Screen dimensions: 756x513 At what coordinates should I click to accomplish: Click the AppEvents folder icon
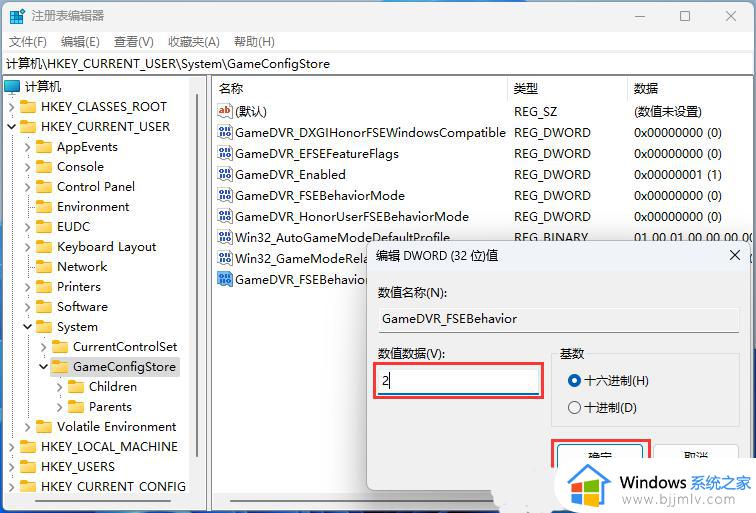43,147
